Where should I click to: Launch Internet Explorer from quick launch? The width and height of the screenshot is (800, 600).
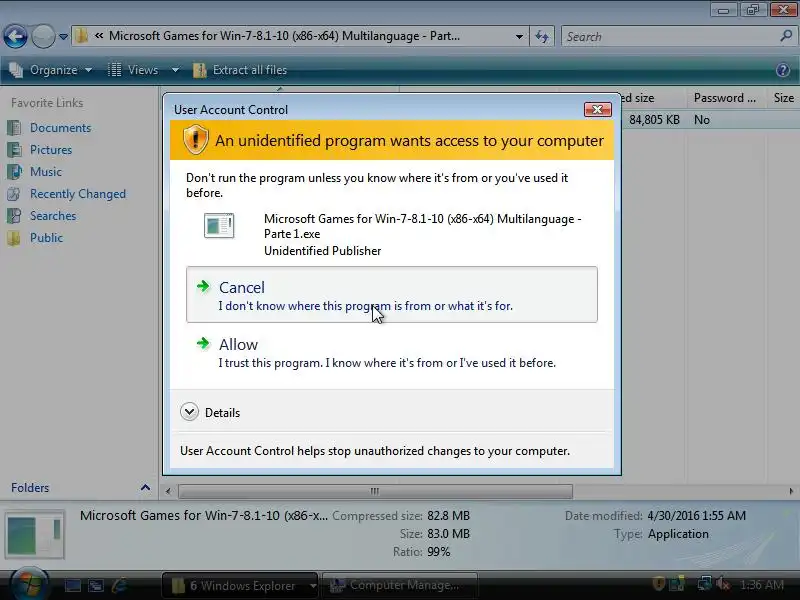click(119, 585)
